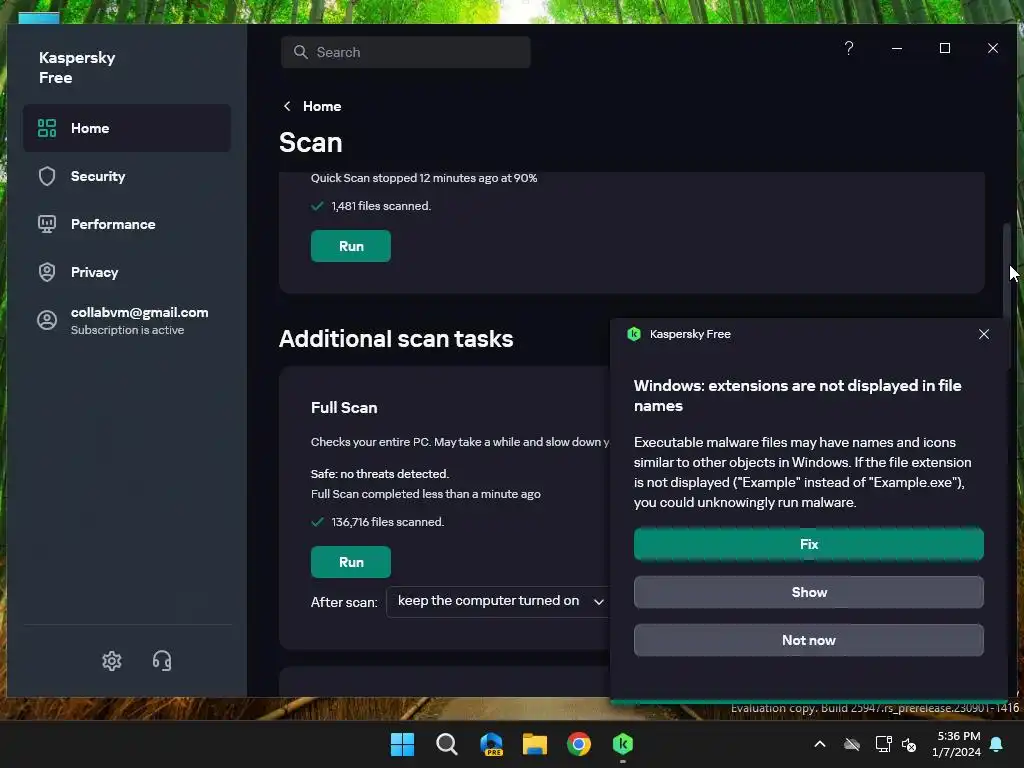This screenshot has width=1024, height=768.
Task: Click the Kaspersky taskbar icon
Action: 623,744
